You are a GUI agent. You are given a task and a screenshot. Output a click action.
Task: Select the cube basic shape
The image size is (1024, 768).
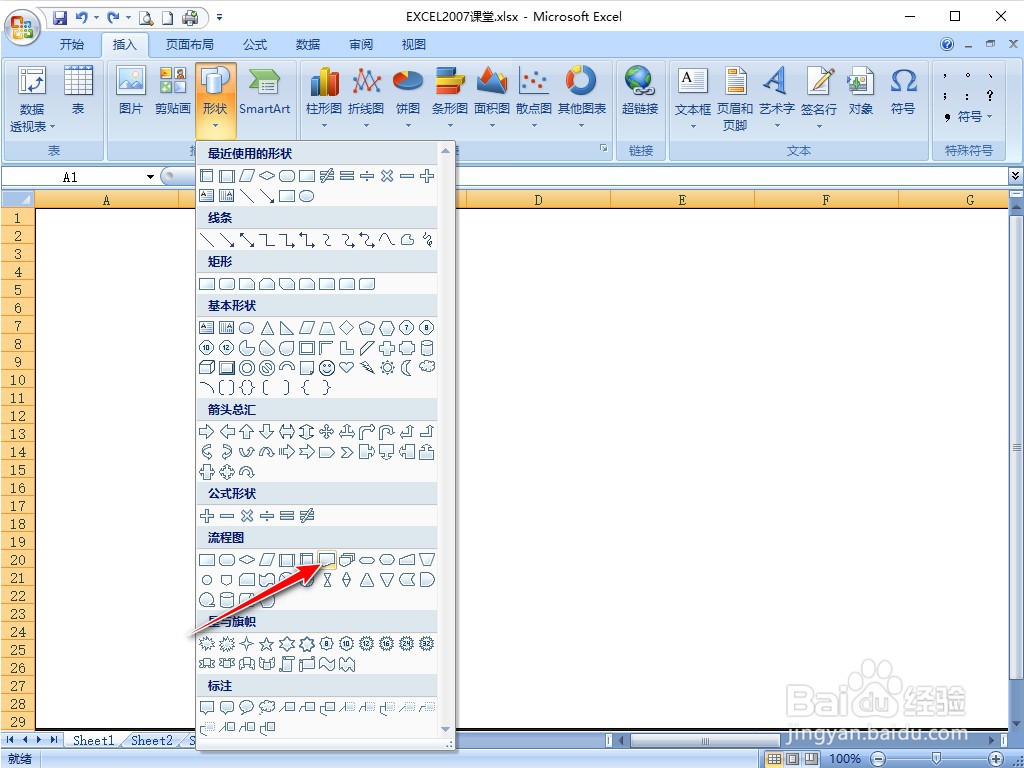pos(206,368)
